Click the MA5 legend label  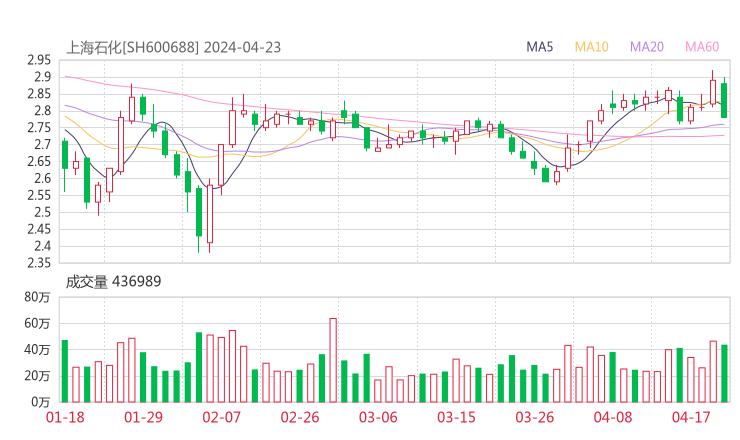(x=539, y=47)
